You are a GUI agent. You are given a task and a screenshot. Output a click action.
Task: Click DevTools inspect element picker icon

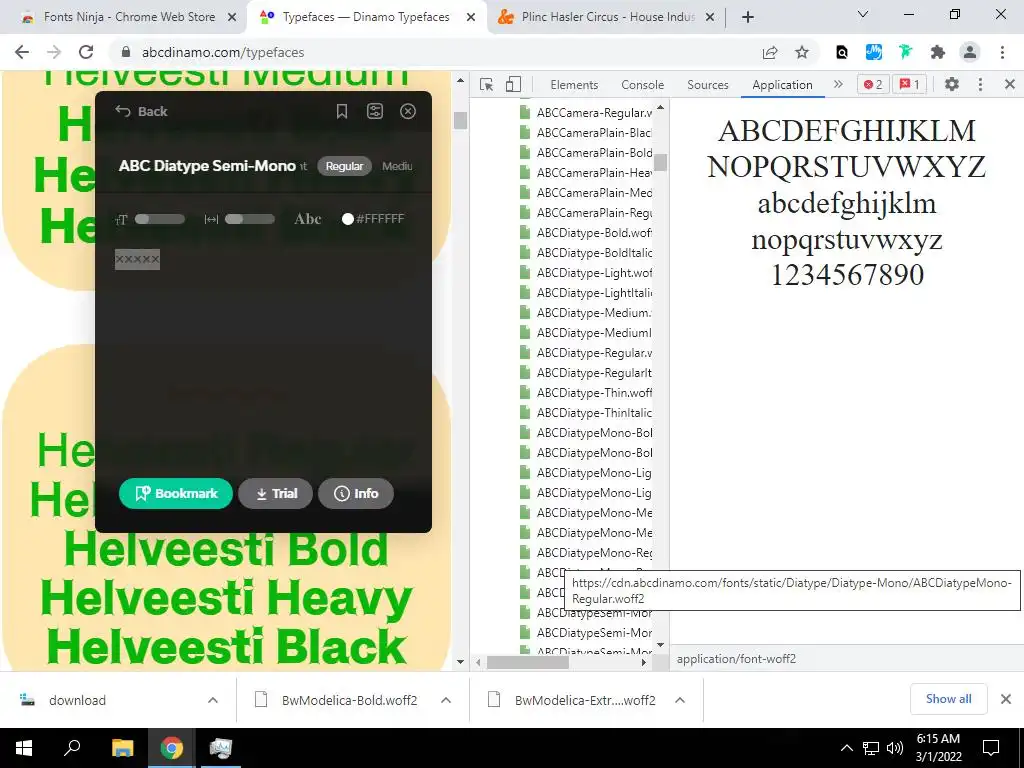487,84
